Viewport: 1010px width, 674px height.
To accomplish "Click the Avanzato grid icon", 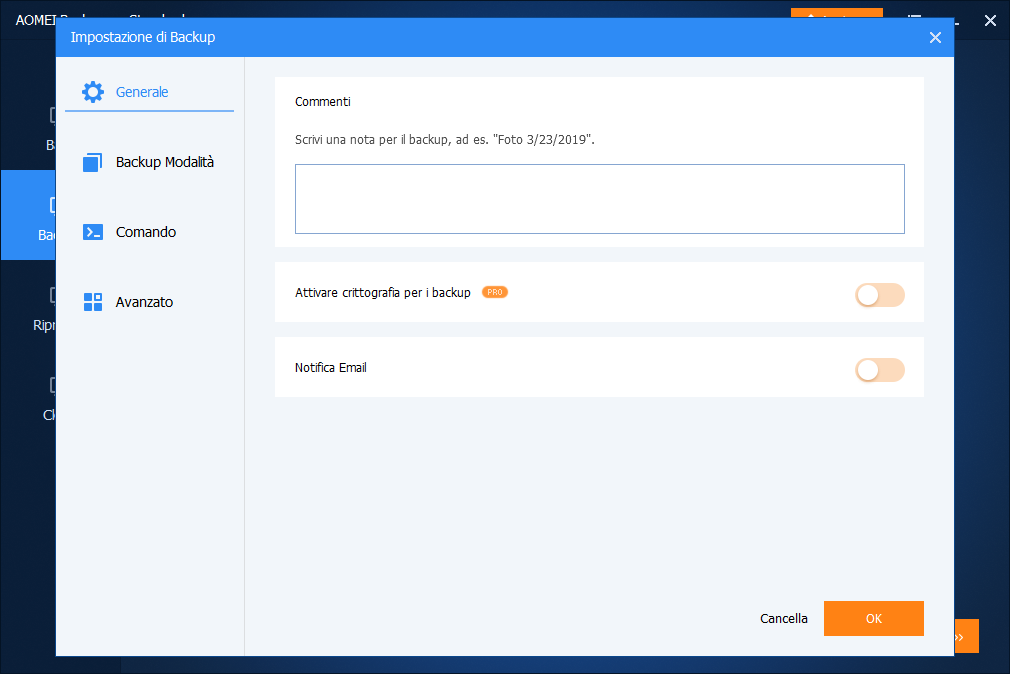I will coord(93,302).
